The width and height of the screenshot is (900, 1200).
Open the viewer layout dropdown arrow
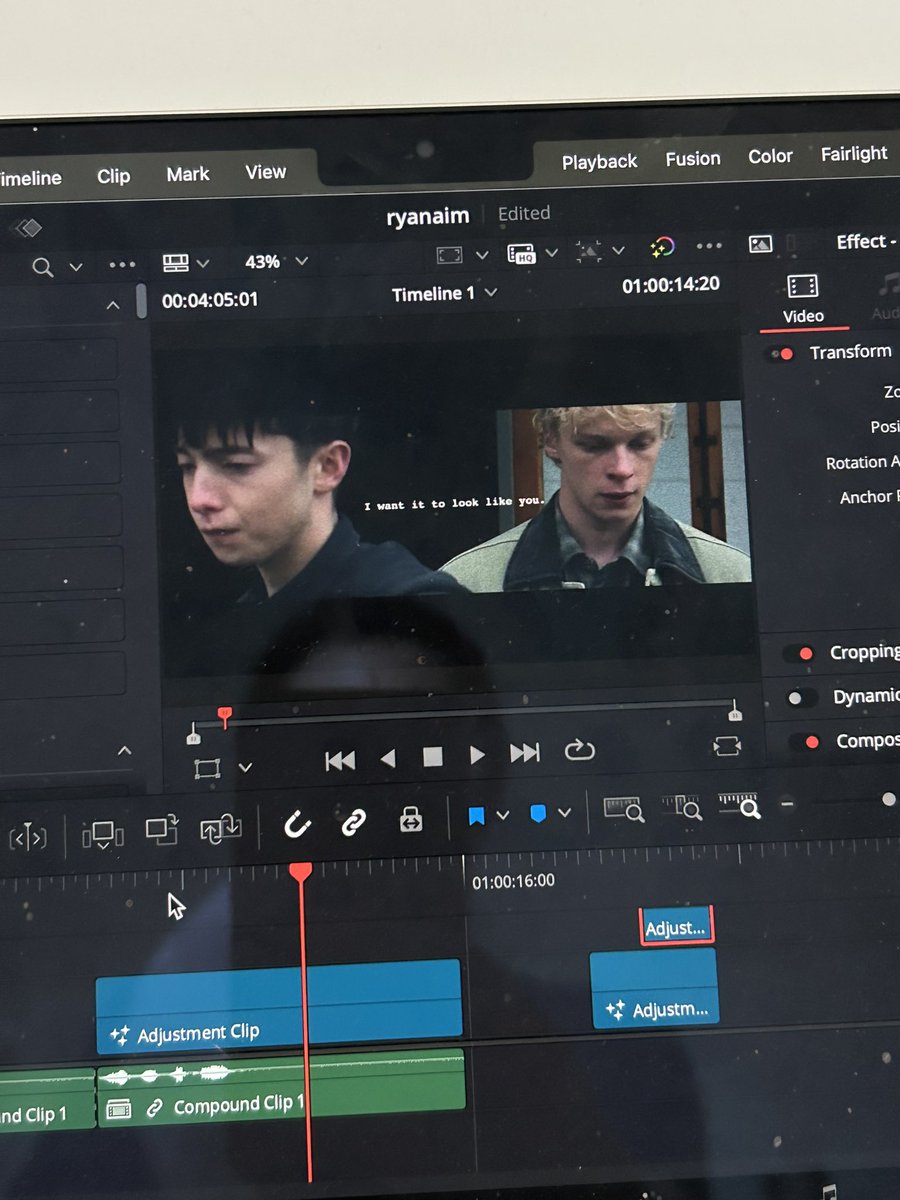point(204,263)
